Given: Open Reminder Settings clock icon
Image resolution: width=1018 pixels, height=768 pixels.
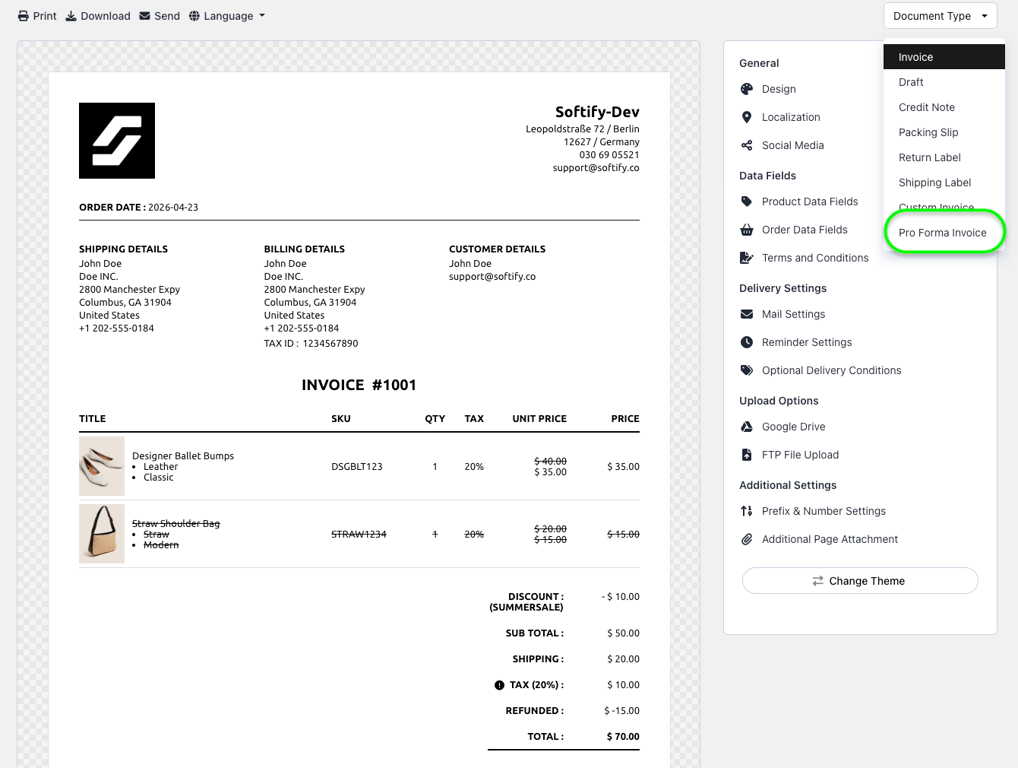Looking at the screenshot, I should (x=747, y=342).
